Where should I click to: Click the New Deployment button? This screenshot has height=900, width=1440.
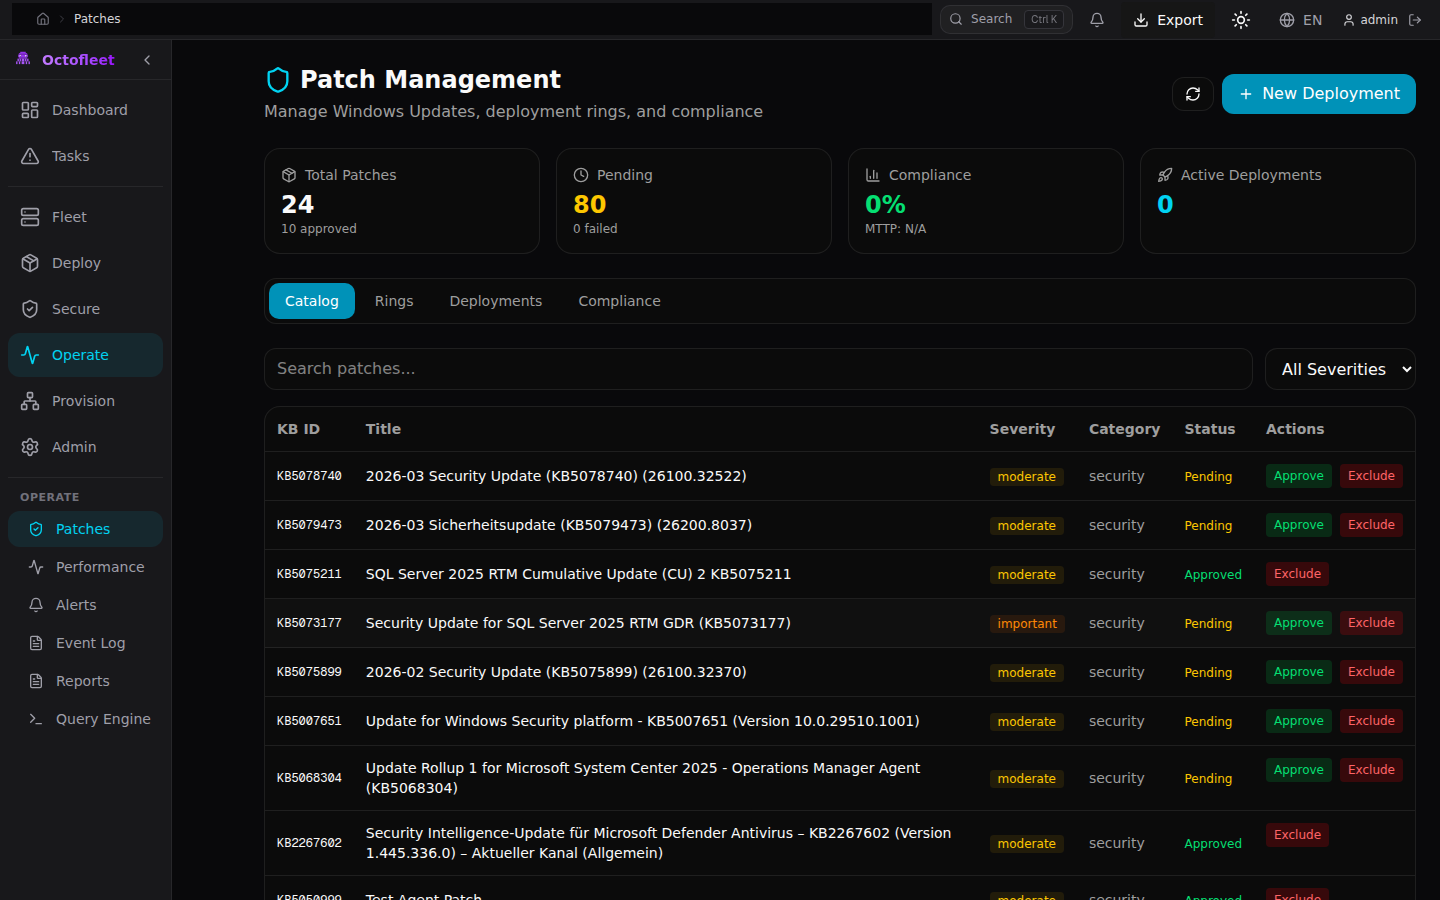click(x=1318, y=93)
